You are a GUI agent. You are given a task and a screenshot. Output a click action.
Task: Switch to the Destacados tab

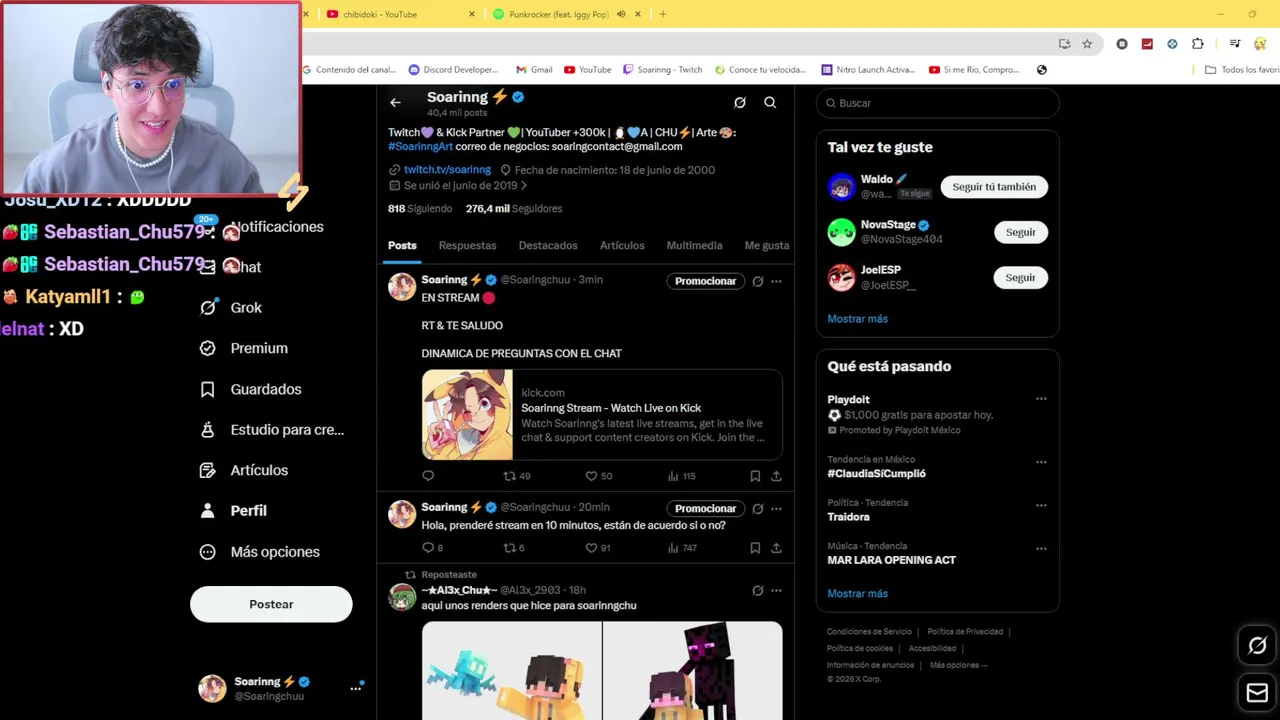[x=548, y=245]
